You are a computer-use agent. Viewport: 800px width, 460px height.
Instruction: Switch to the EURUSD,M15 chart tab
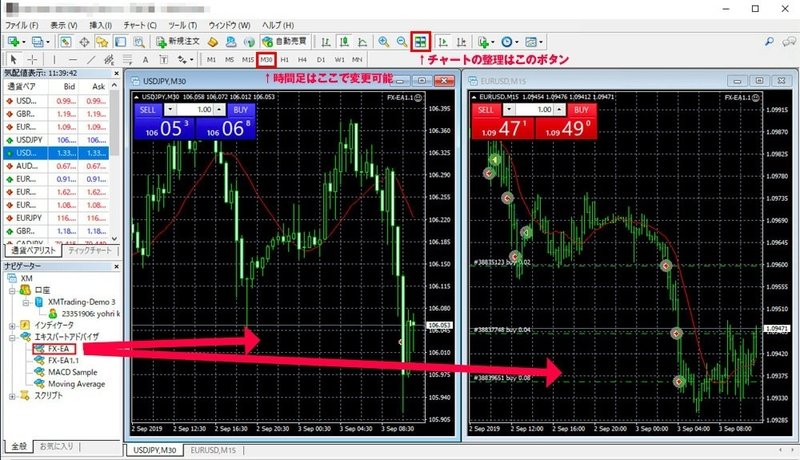pyautogui.click(x=213, y=450)
